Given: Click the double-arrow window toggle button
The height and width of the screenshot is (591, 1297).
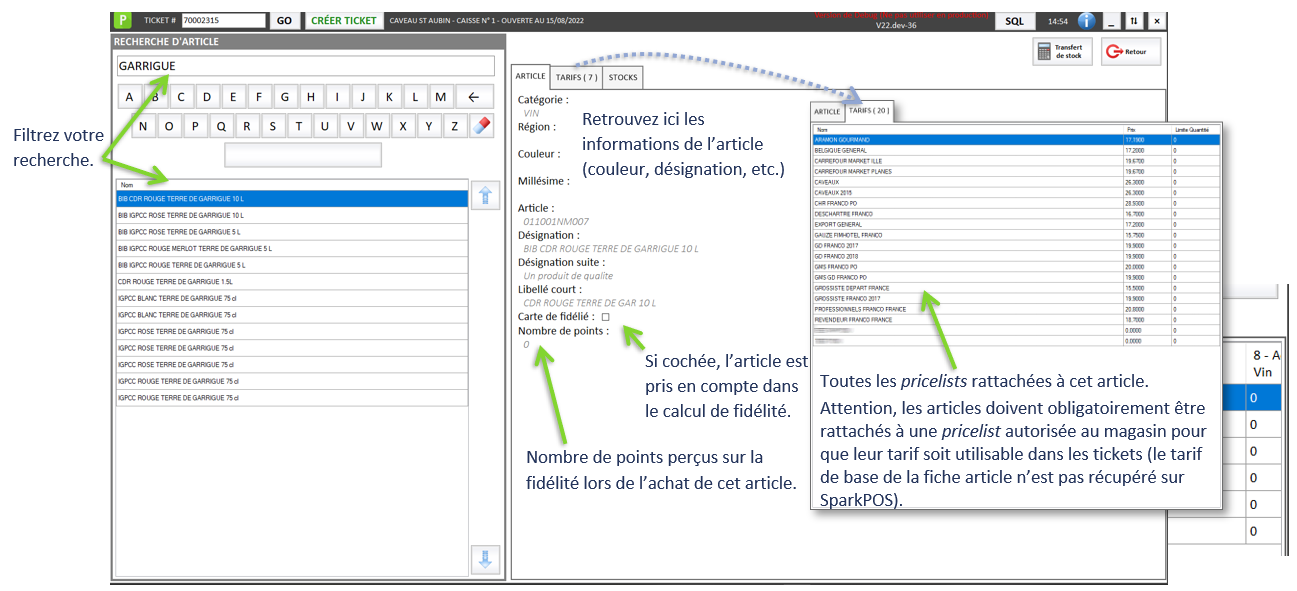Looking at the screenshot, I should [1134, 20].
